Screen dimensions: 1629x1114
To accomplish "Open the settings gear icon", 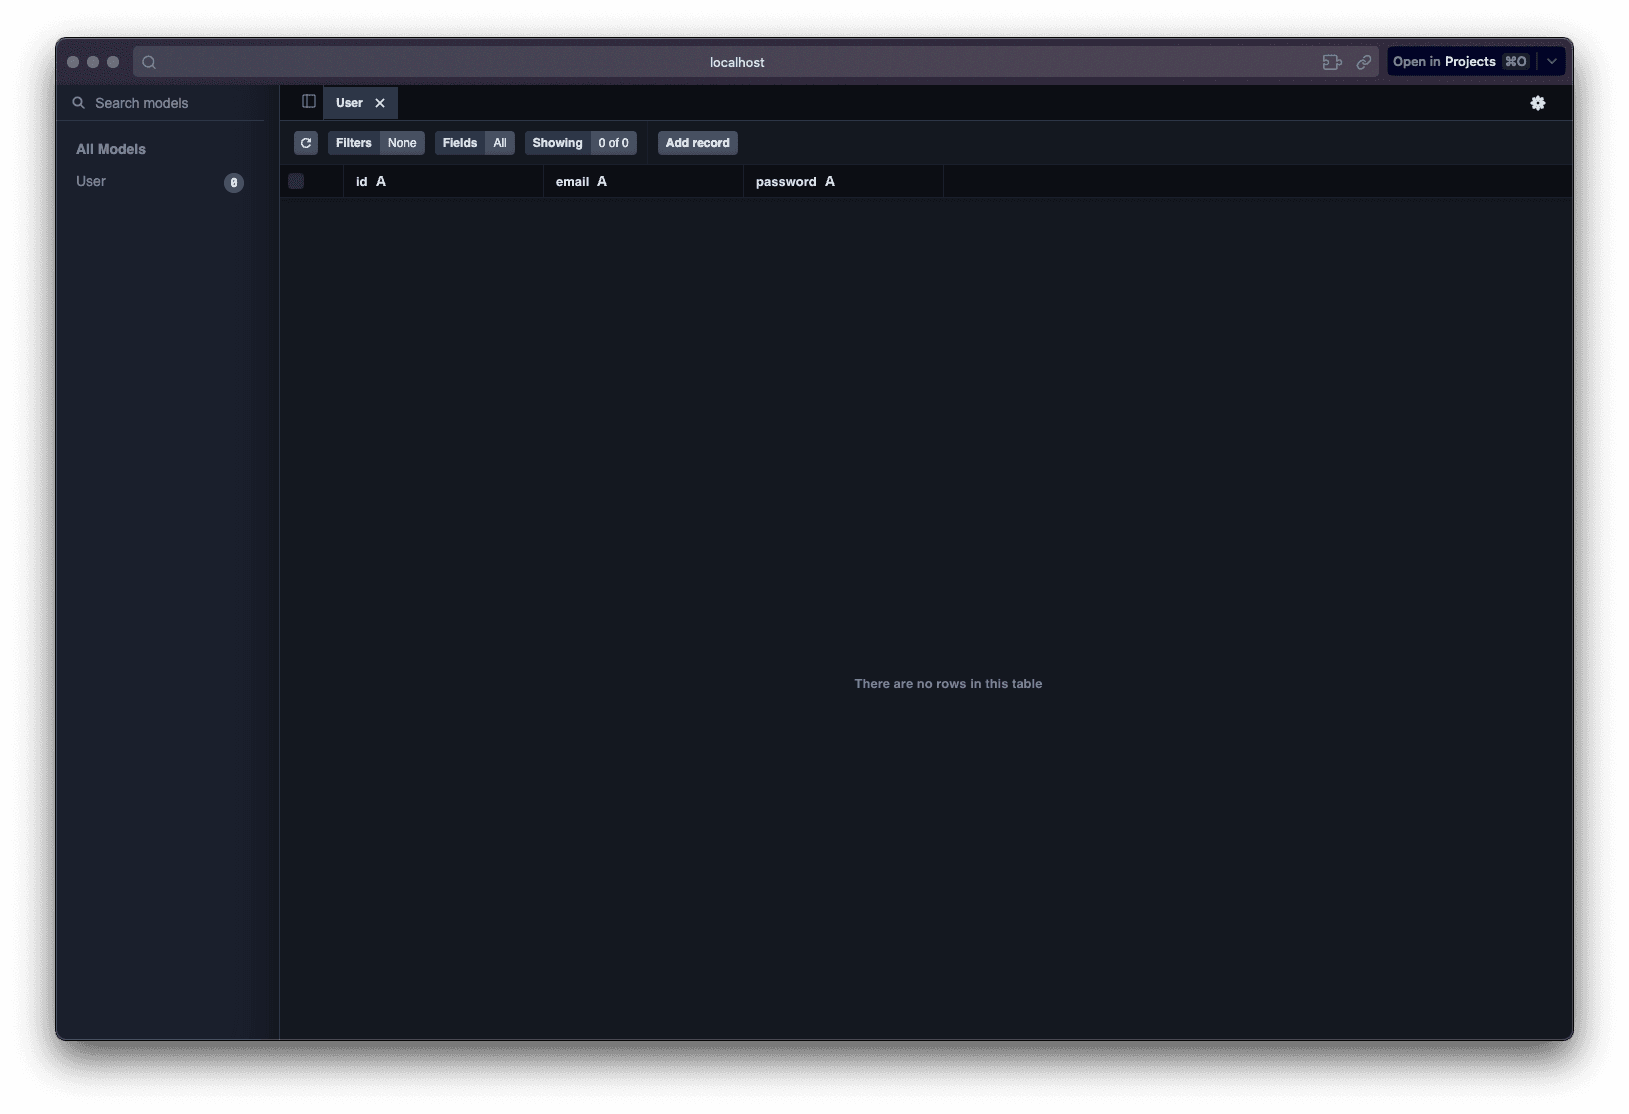I will tap(1538, 103).
